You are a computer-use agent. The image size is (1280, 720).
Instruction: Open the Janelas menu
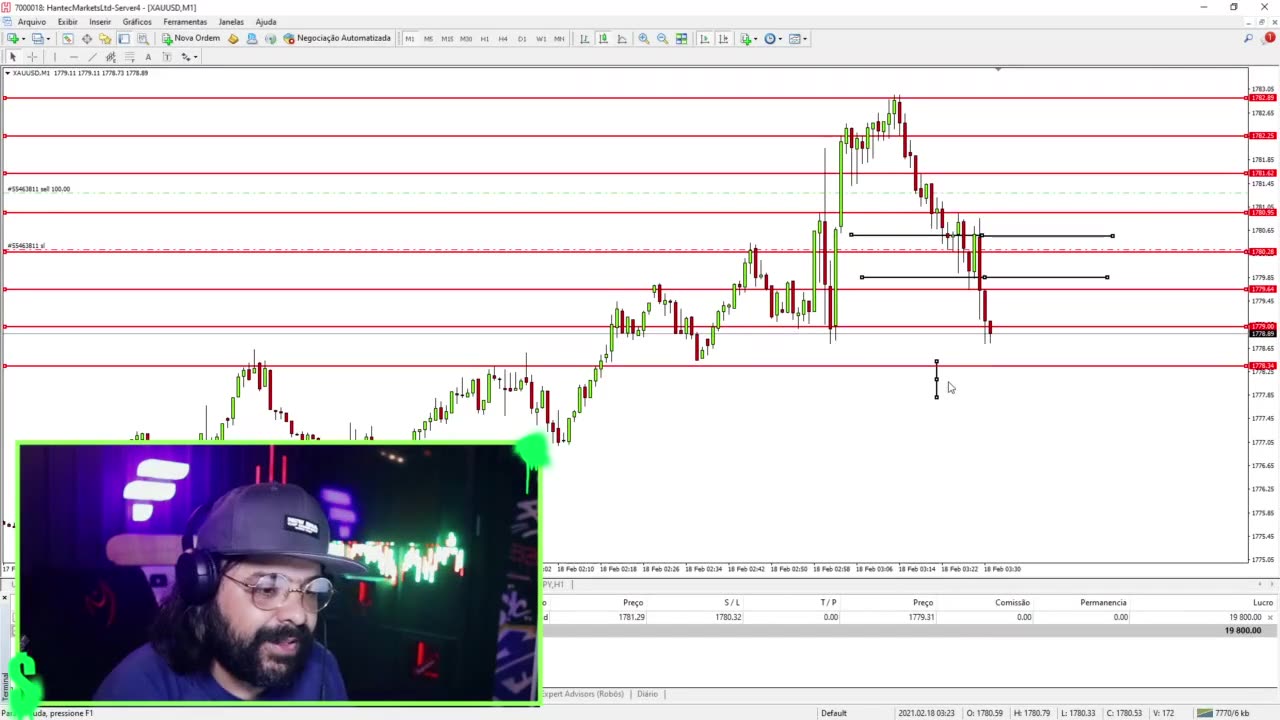tap(231, 21)
